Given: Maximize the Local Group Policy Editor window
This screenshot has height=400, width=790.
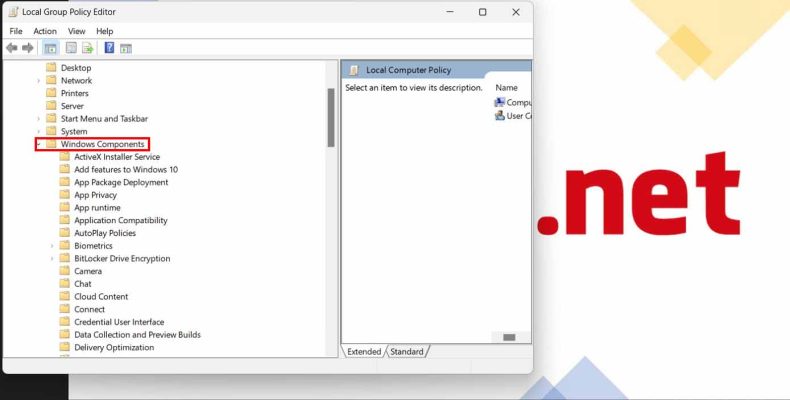Looking at the screenshot, I should tap(483, 12).
